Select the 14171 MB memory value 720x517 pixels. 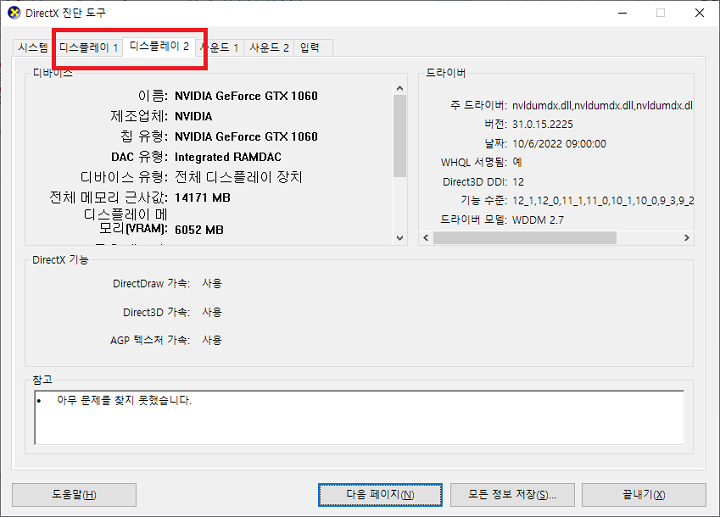pyautogui.click(x=202, y=198)
